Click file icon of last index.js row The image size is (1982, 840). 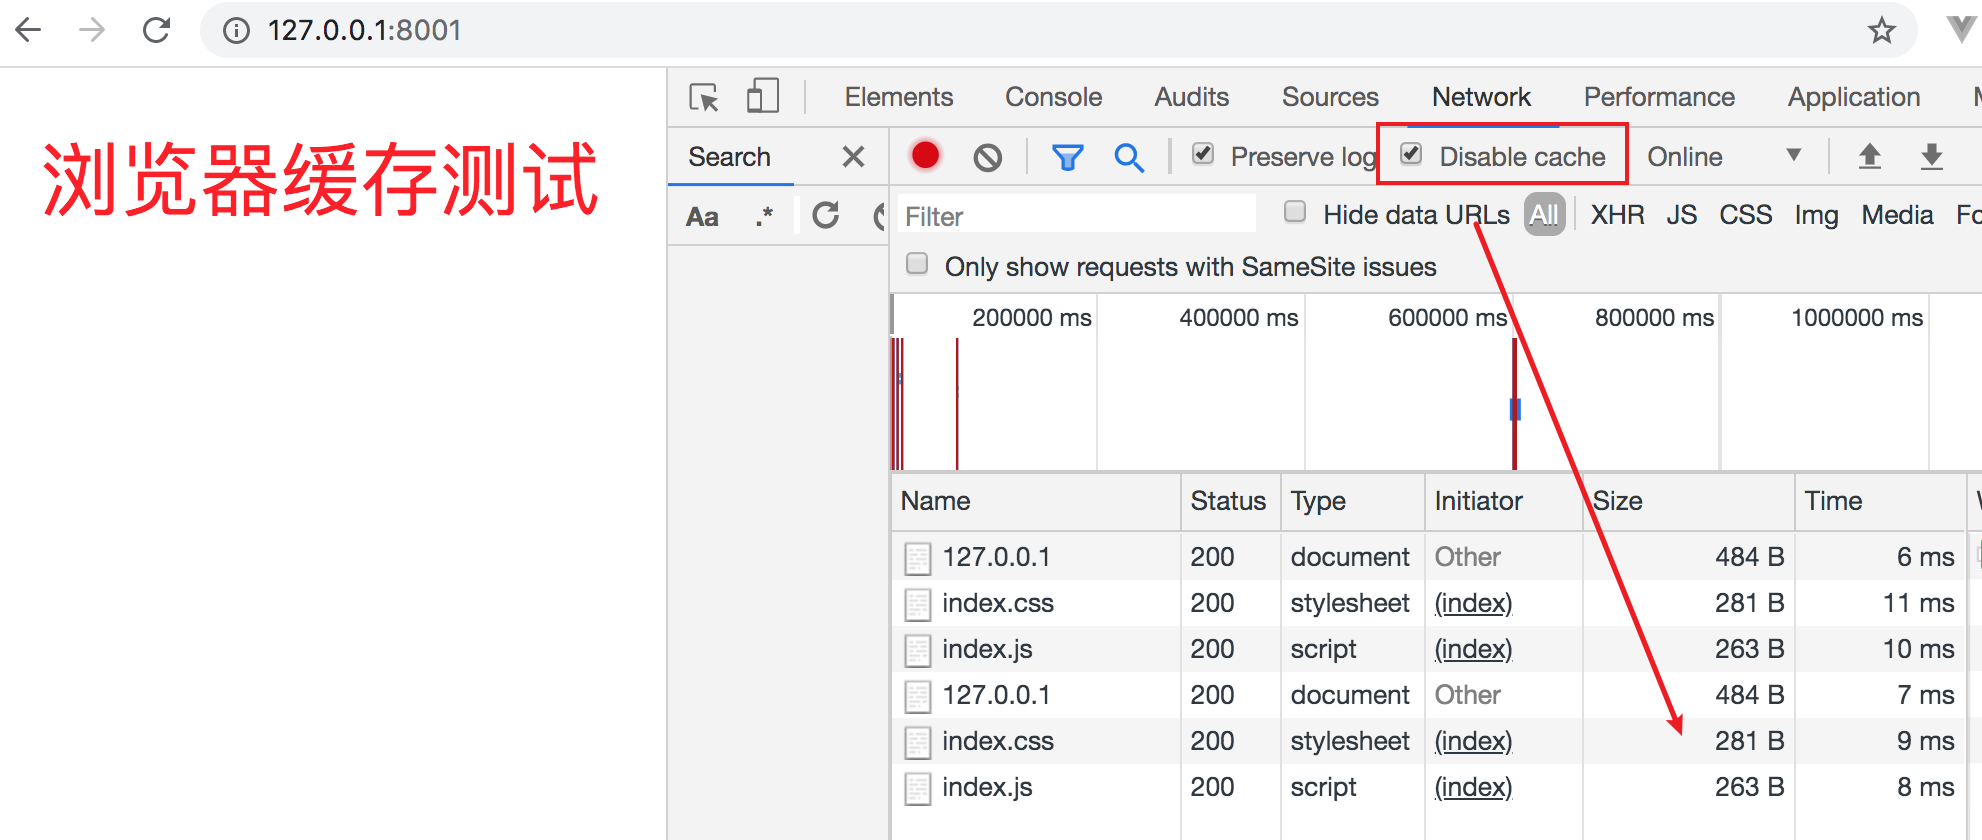pyautogui.click(x=917, y=788)
